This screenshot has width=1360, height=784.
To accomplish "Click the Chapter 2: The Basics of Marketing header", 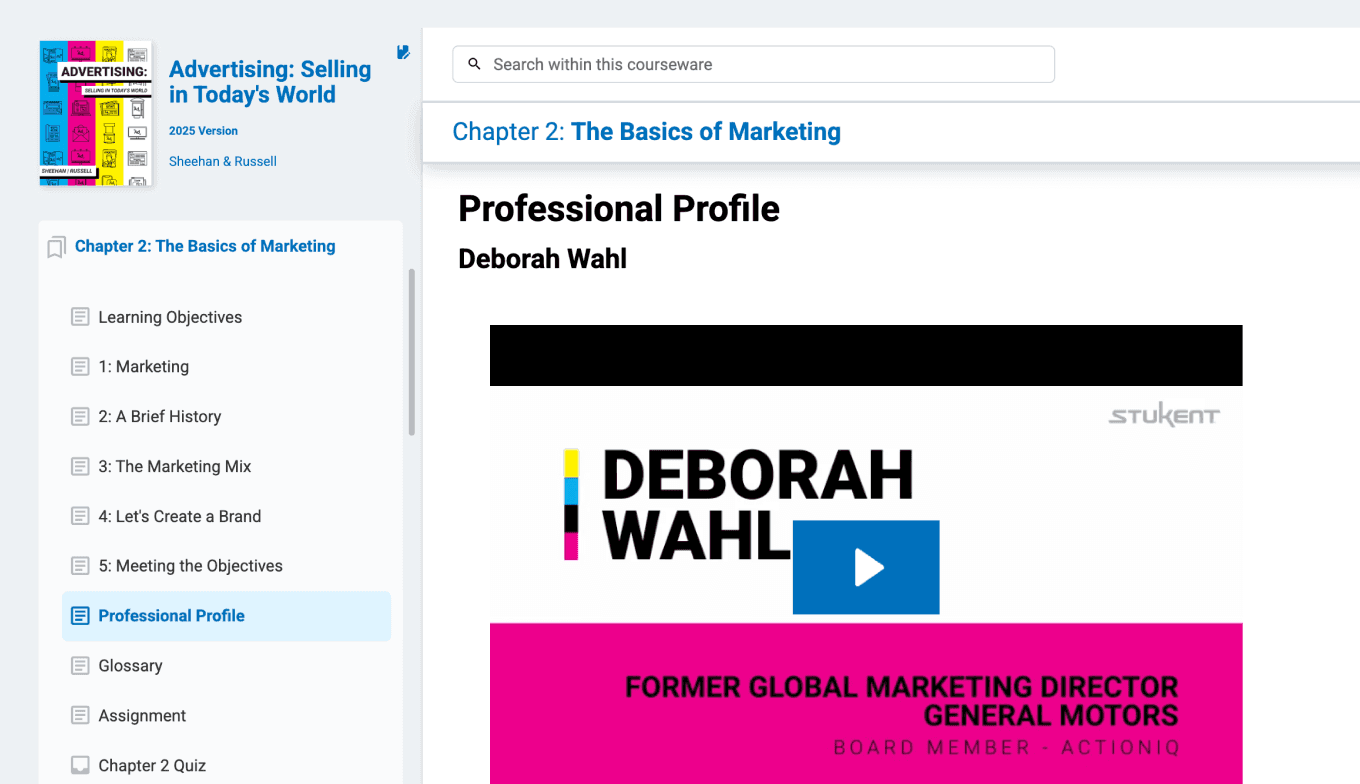I will (x=646, y=132).
